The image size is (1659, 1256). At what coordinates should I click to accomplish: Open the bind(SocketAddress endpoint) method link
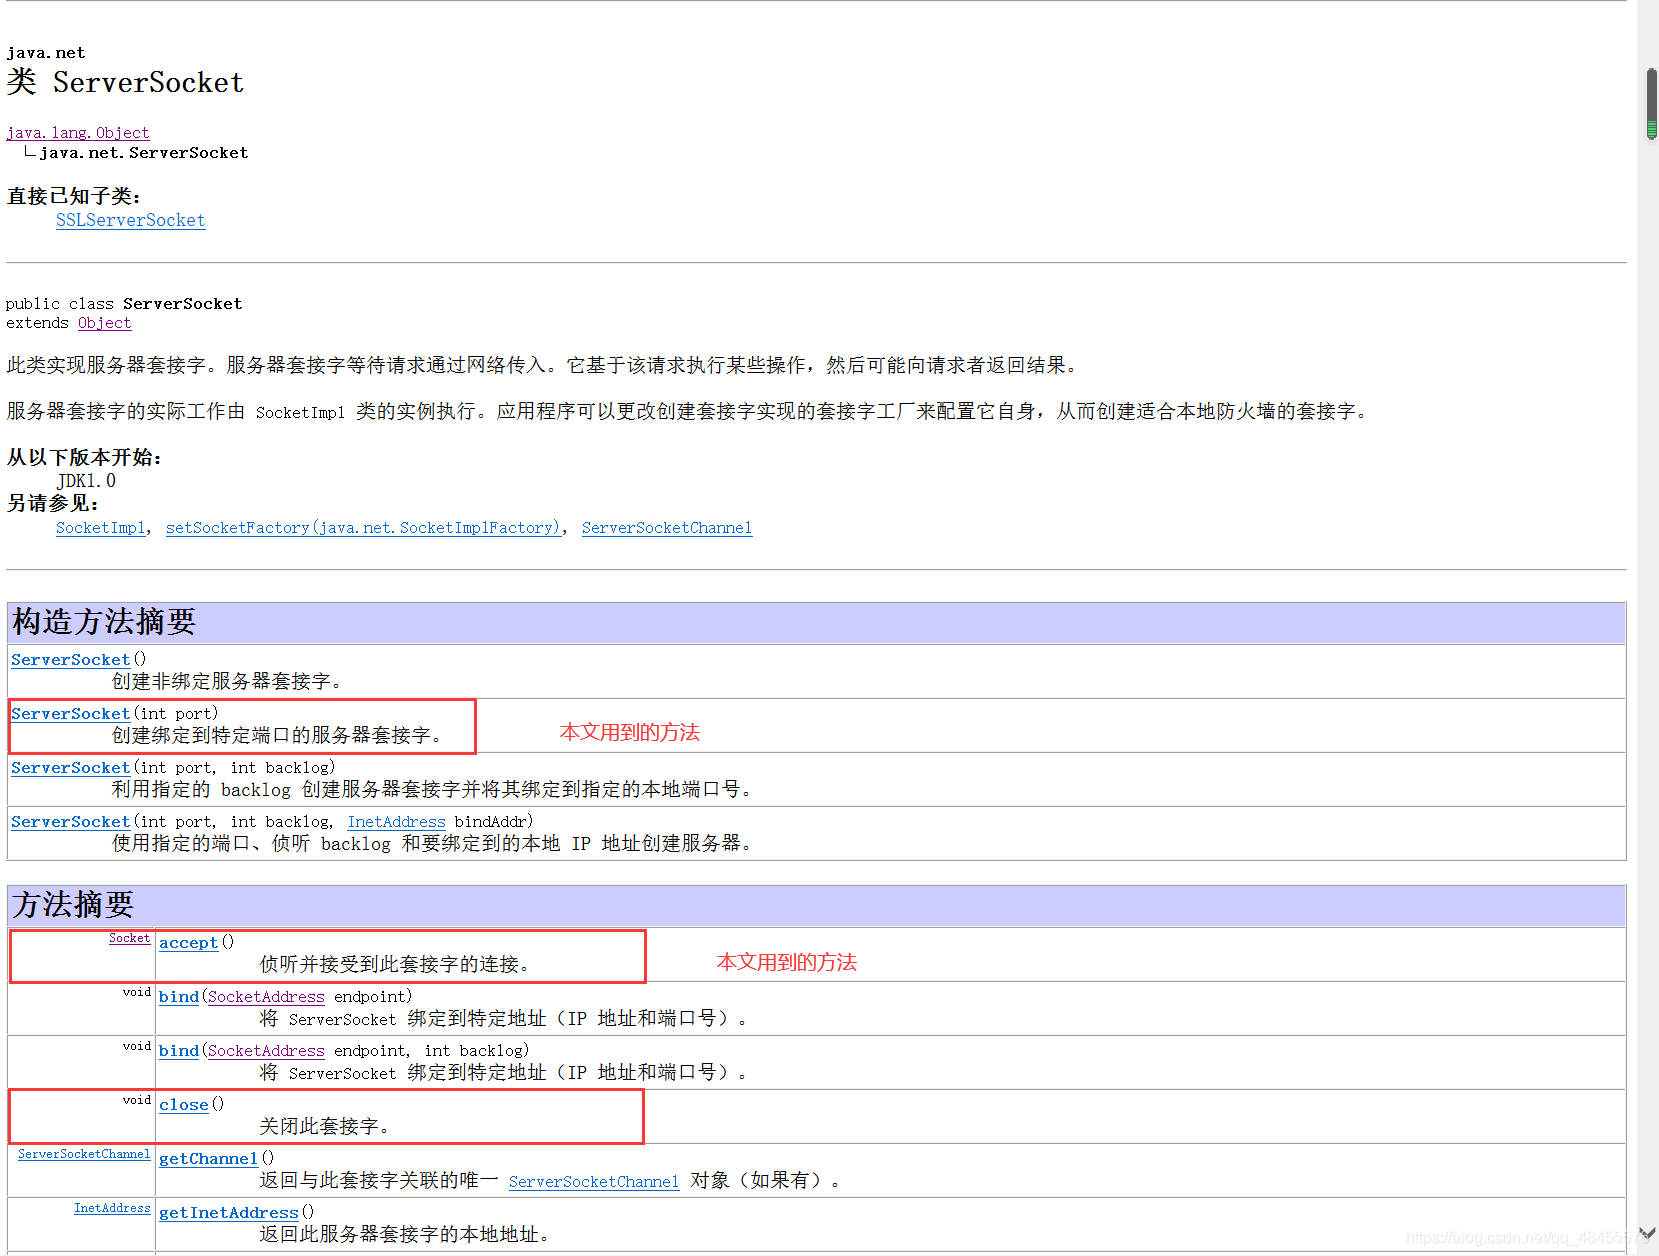point(179,997)
